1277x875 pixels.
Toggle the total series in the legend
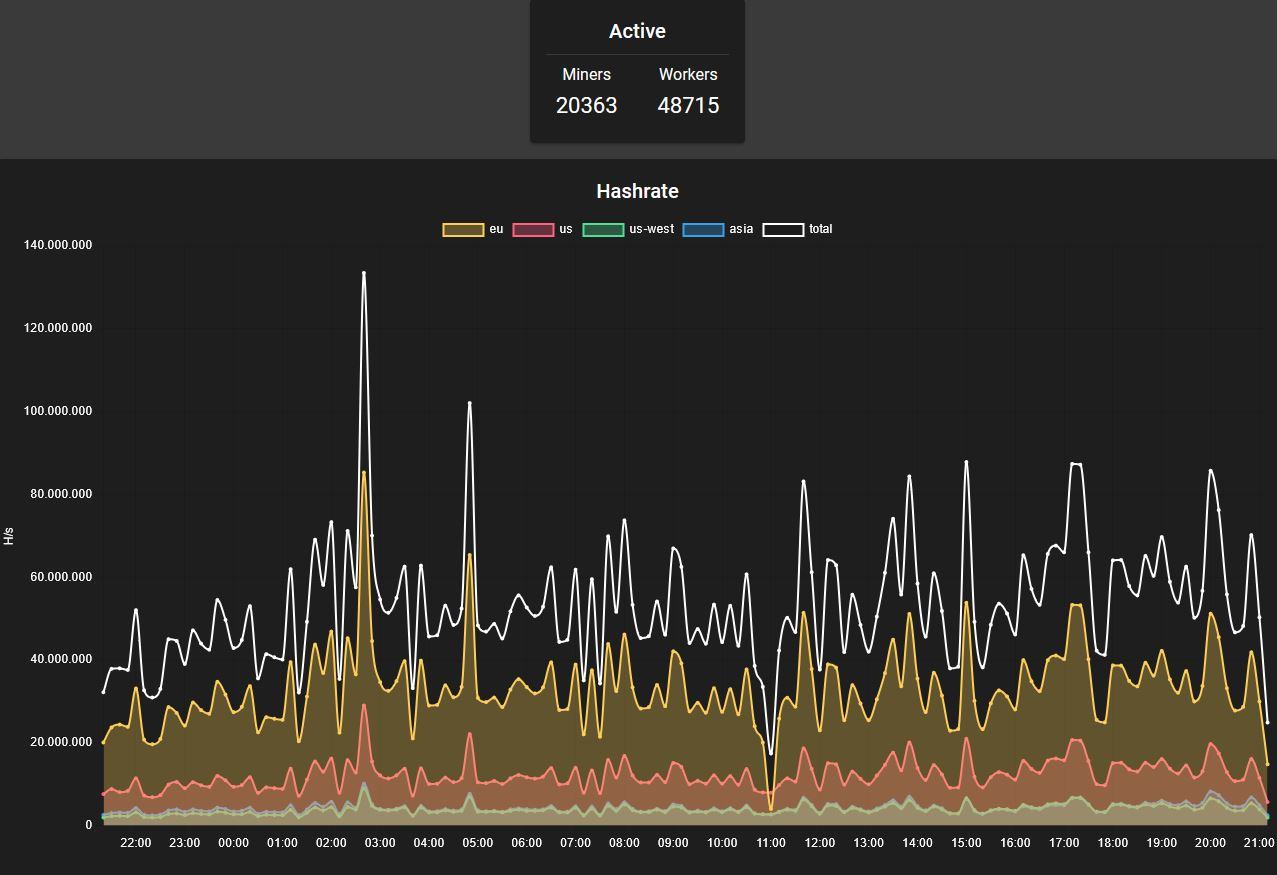pos(798,229)
